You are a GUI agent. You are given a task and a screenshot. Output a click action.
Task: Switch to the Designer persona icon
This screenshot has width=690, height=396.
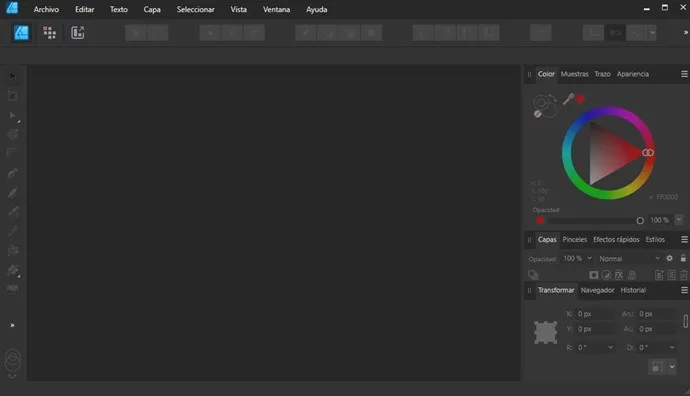21,33
